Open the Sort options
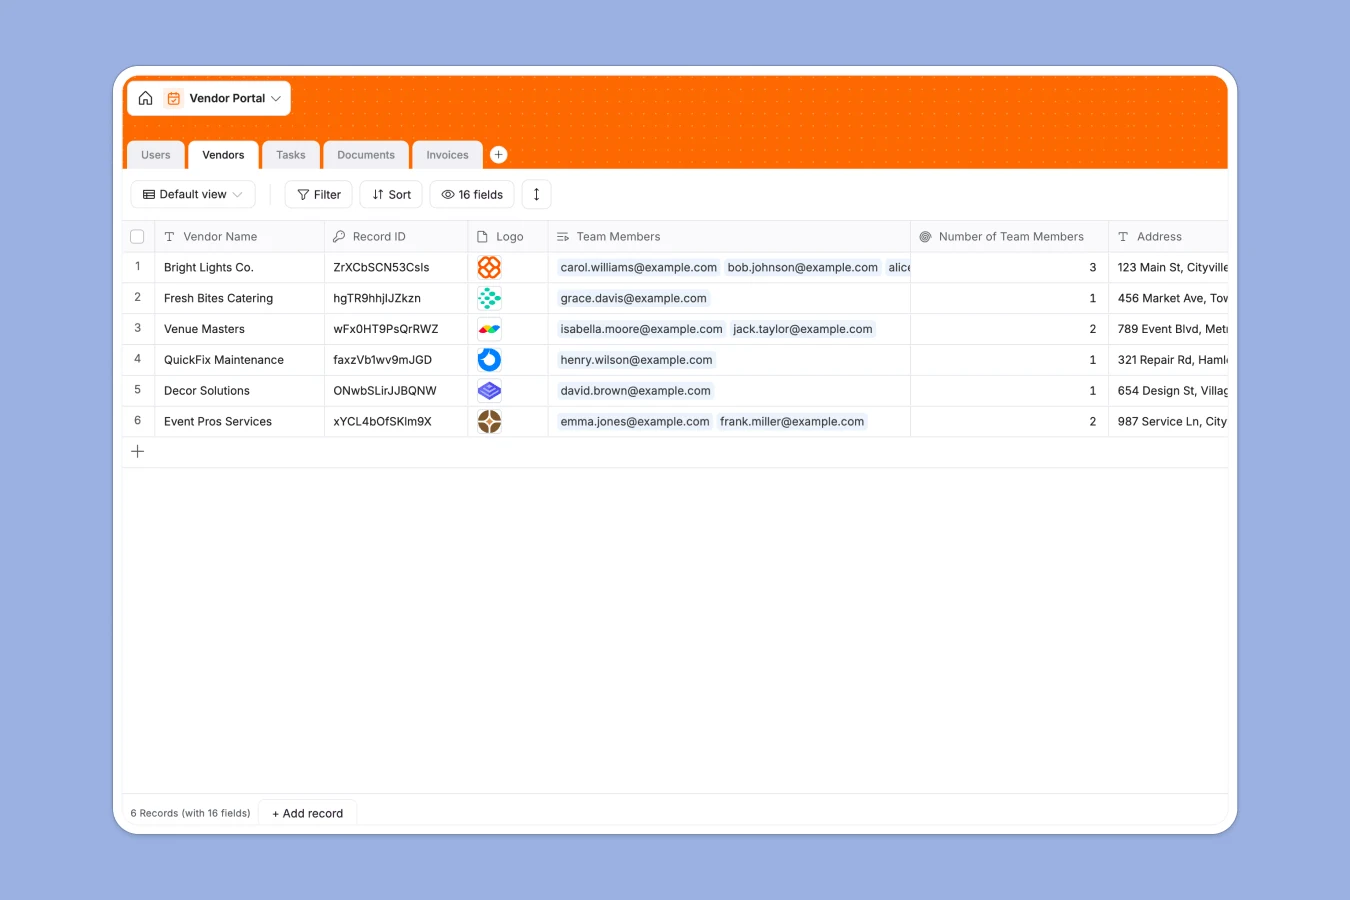 [390, 194]
